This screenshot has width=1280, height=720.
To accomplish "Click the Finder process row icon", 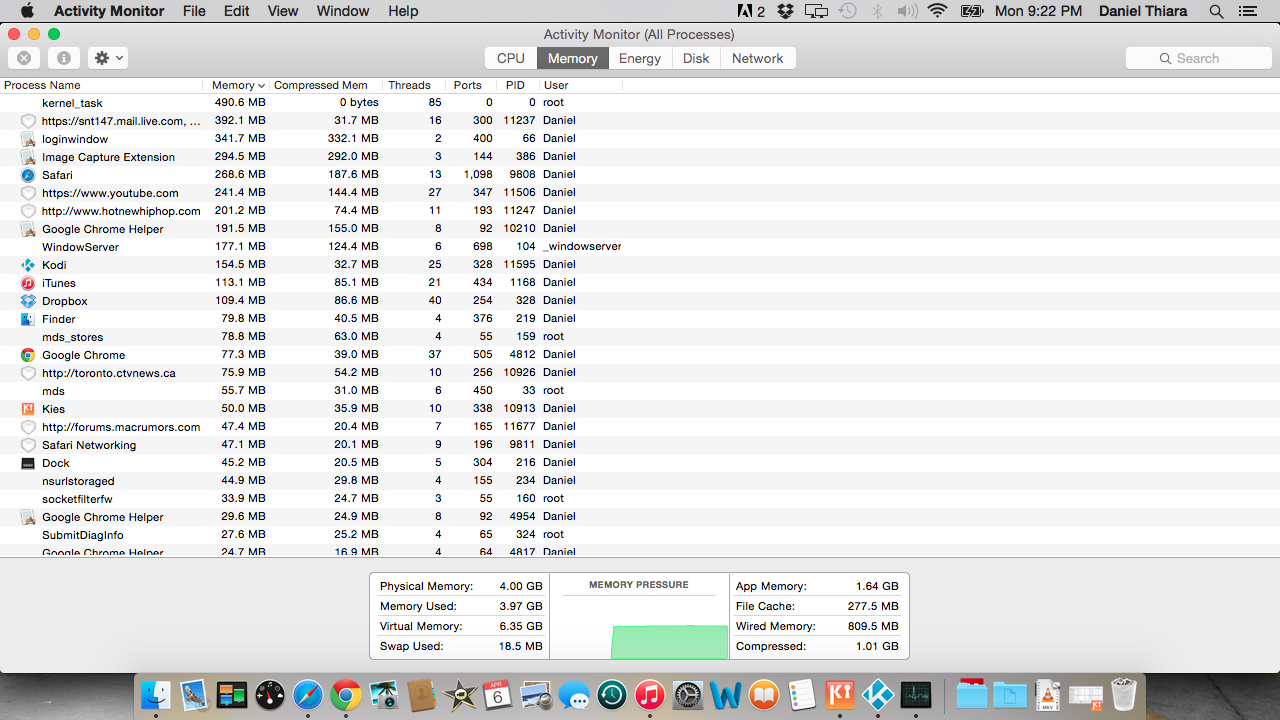I will click(28, 319).
